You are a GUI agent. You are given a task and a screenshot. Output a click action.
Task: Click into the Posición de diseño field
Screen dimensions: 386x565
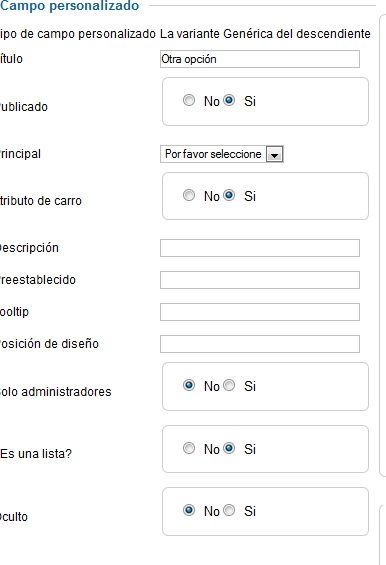[x=260, y=344]
